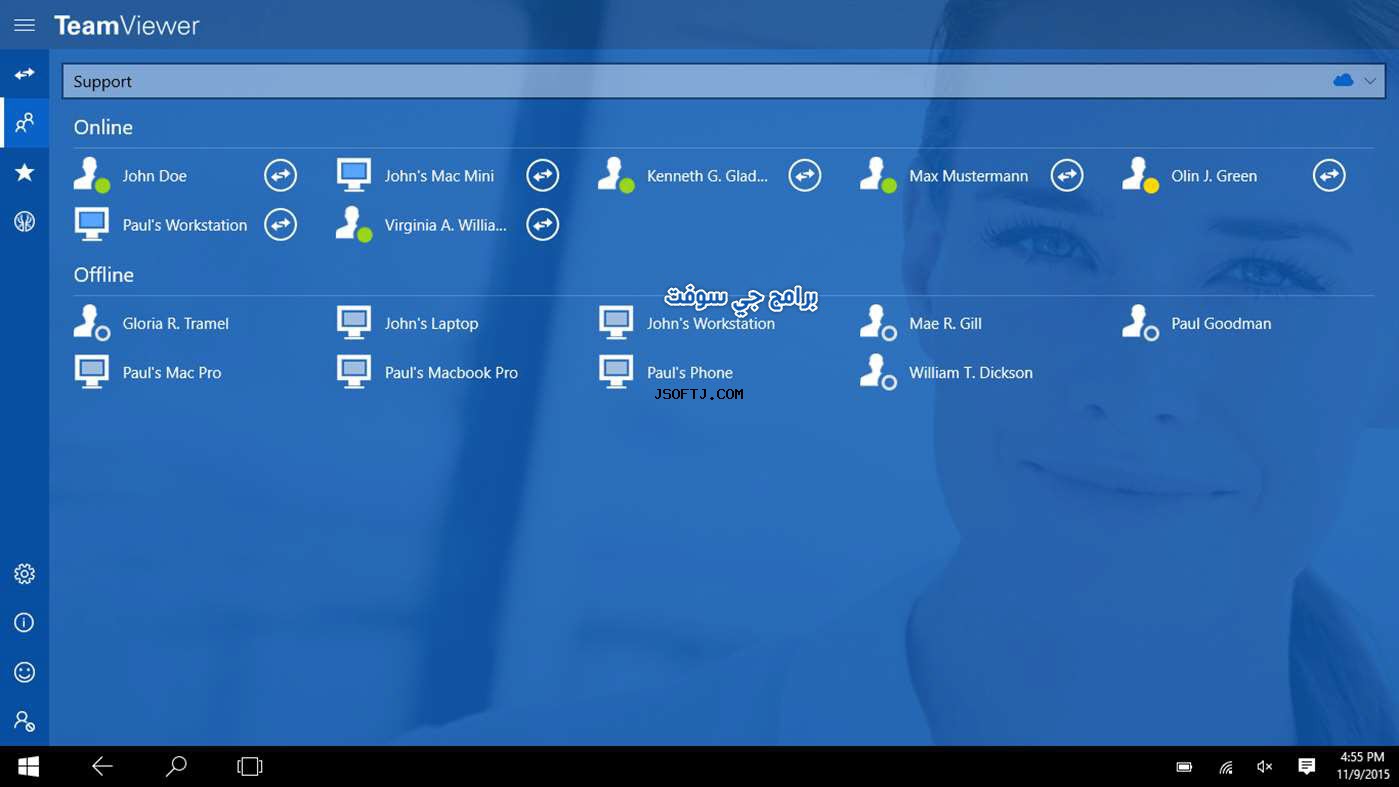
Task: Click the taskbar back arrow
Action: pos(102,766)
